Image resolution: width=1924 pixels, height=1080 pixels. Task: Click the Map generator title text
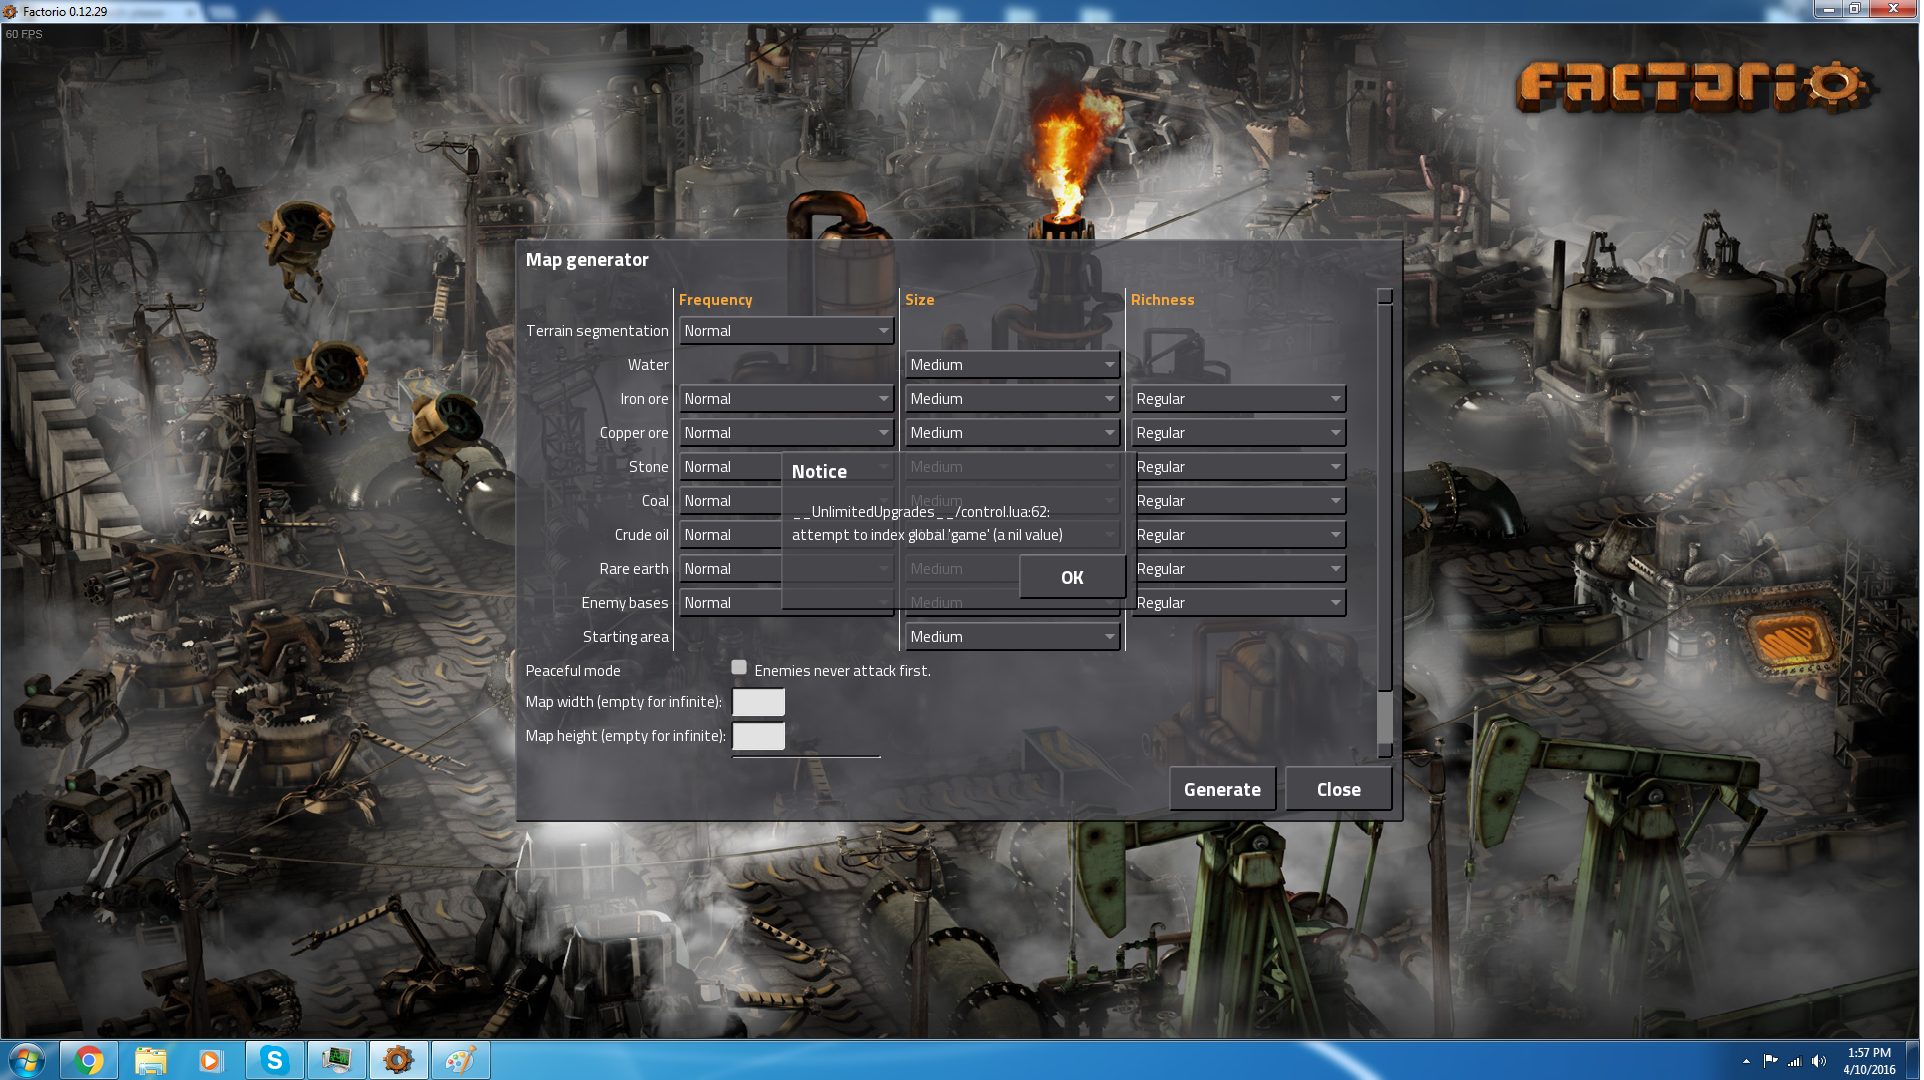(x=588, y=260)
